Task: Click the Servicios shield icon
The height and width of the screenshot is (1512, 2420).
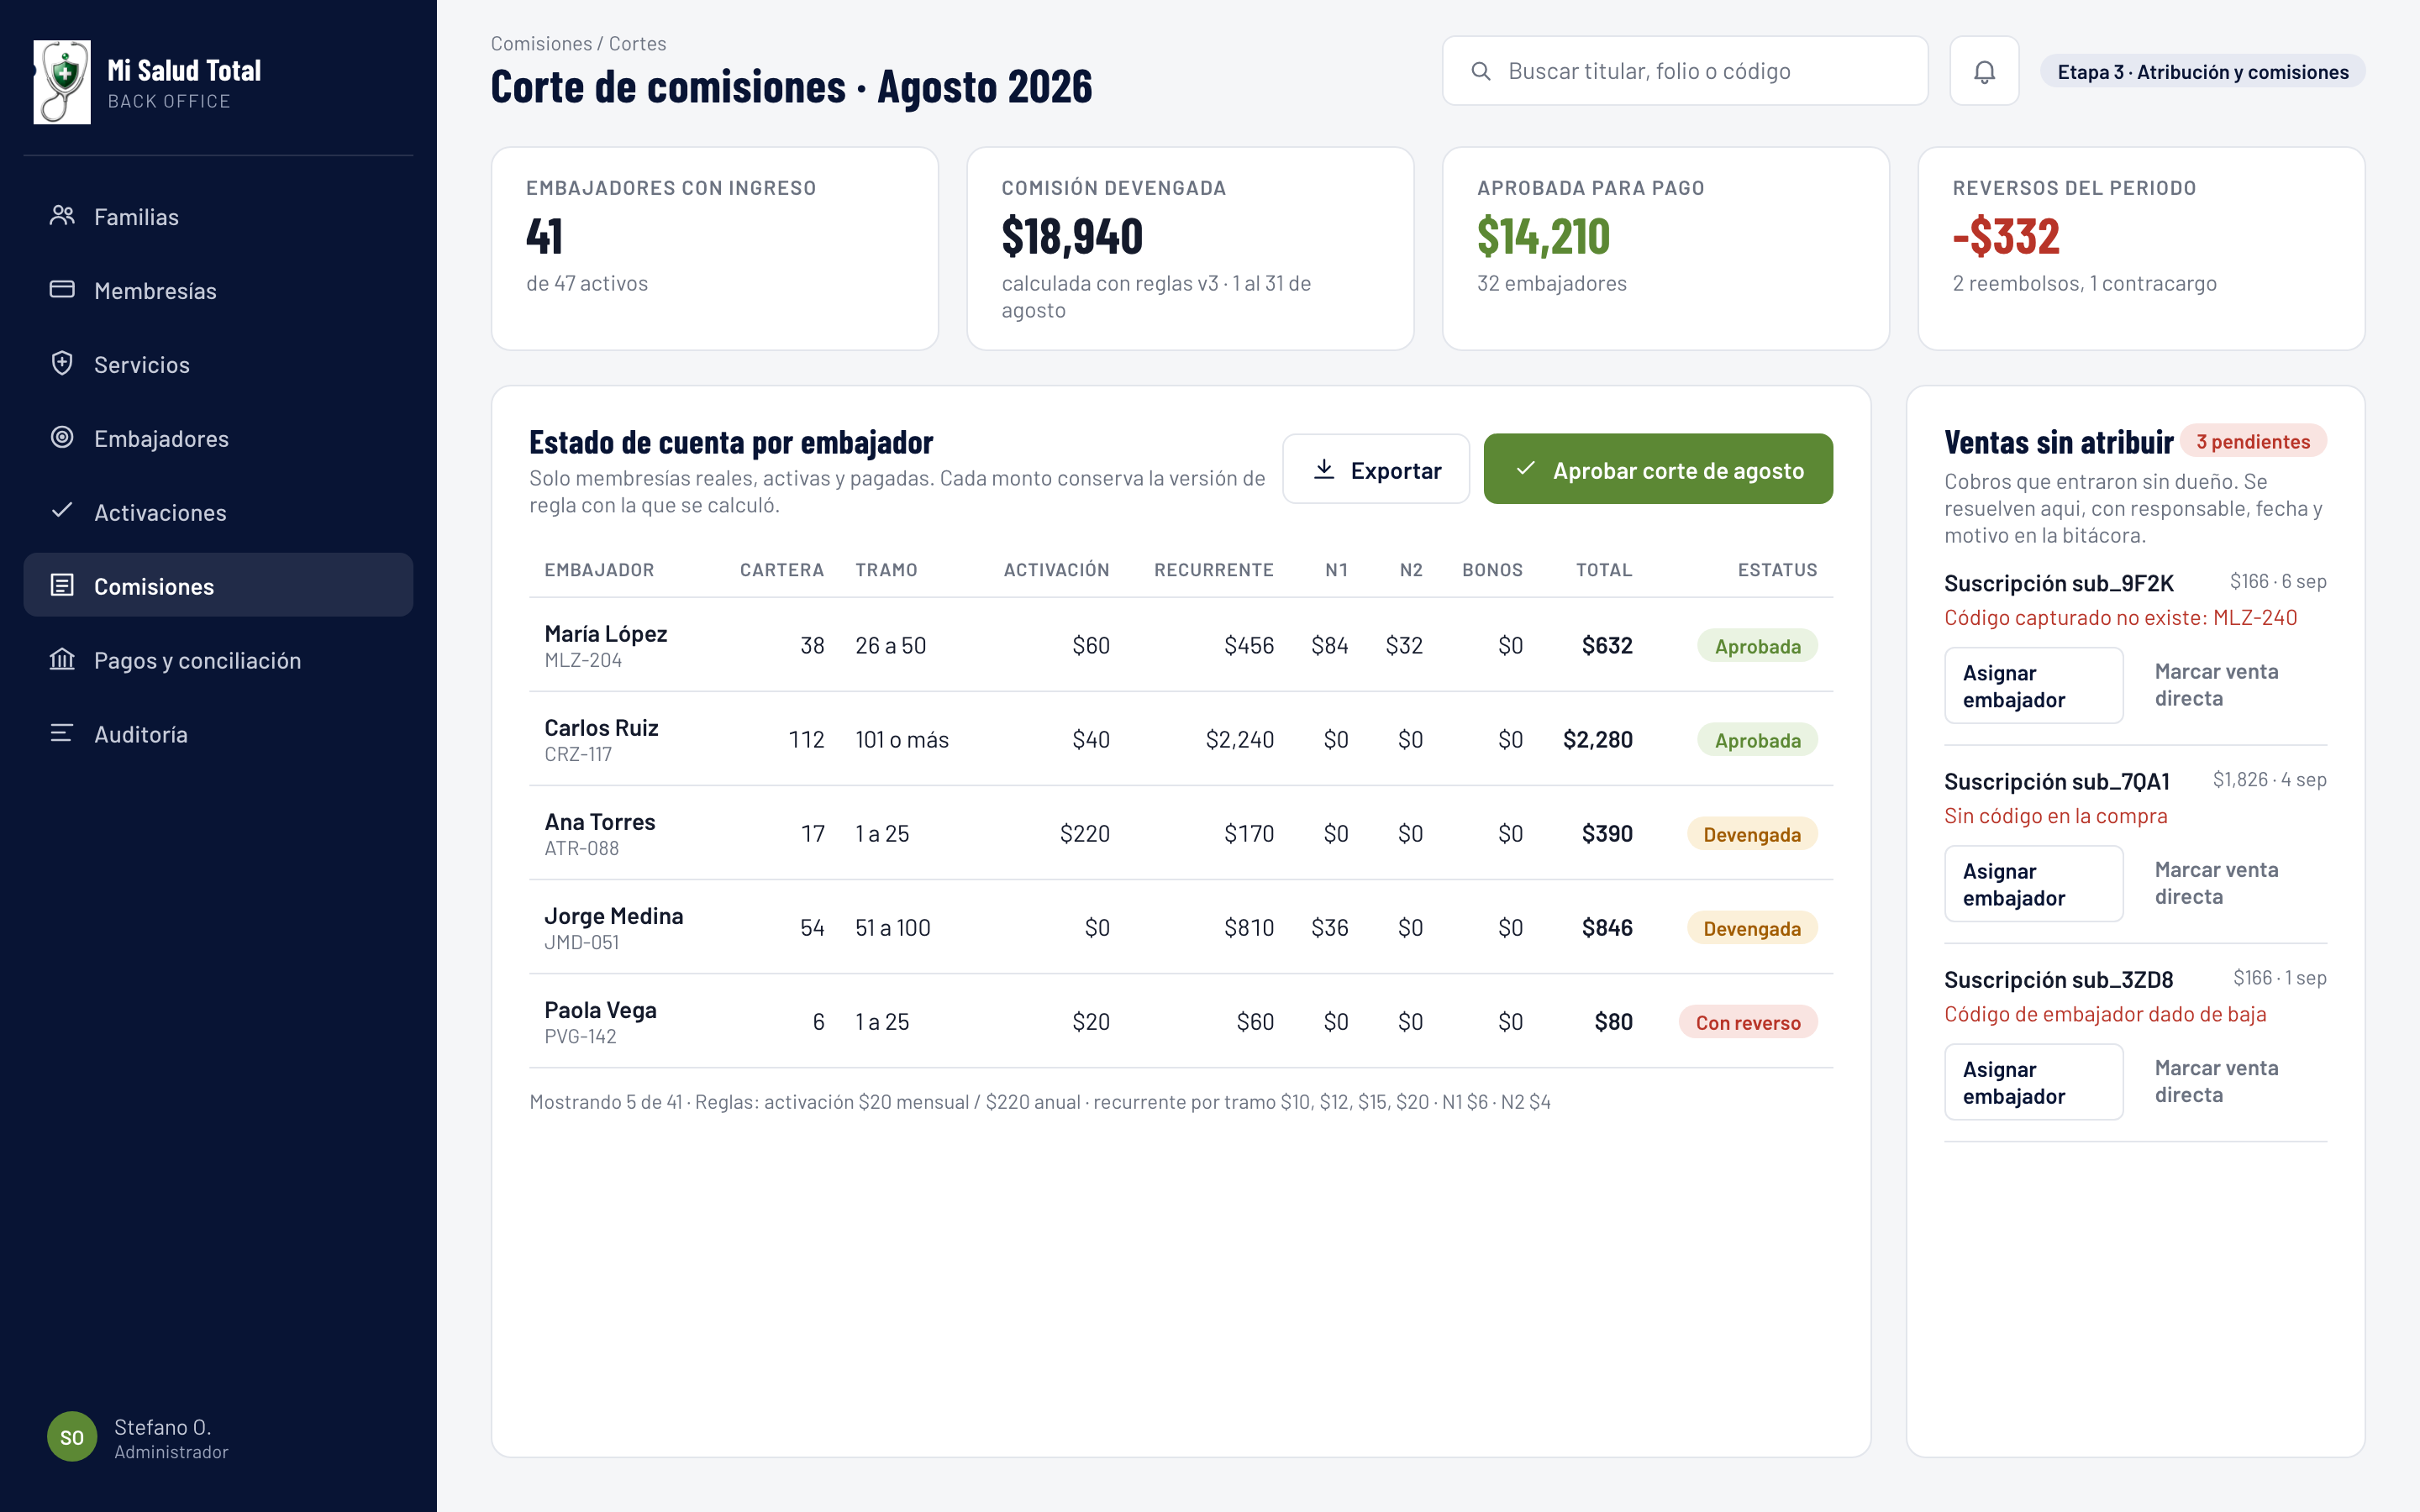Action: (62, 363)
